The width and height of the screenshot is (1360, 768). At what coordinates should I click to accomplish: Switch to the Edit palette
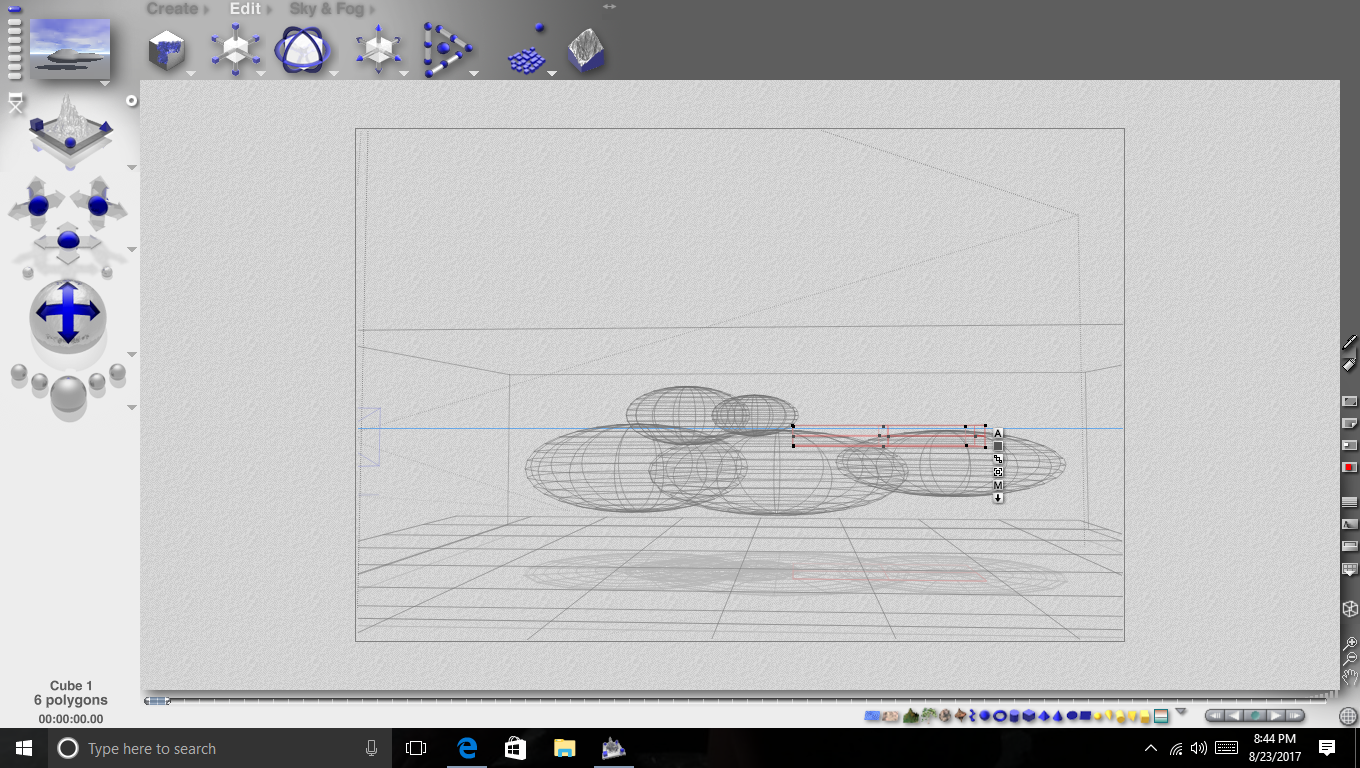coord(245,9)
